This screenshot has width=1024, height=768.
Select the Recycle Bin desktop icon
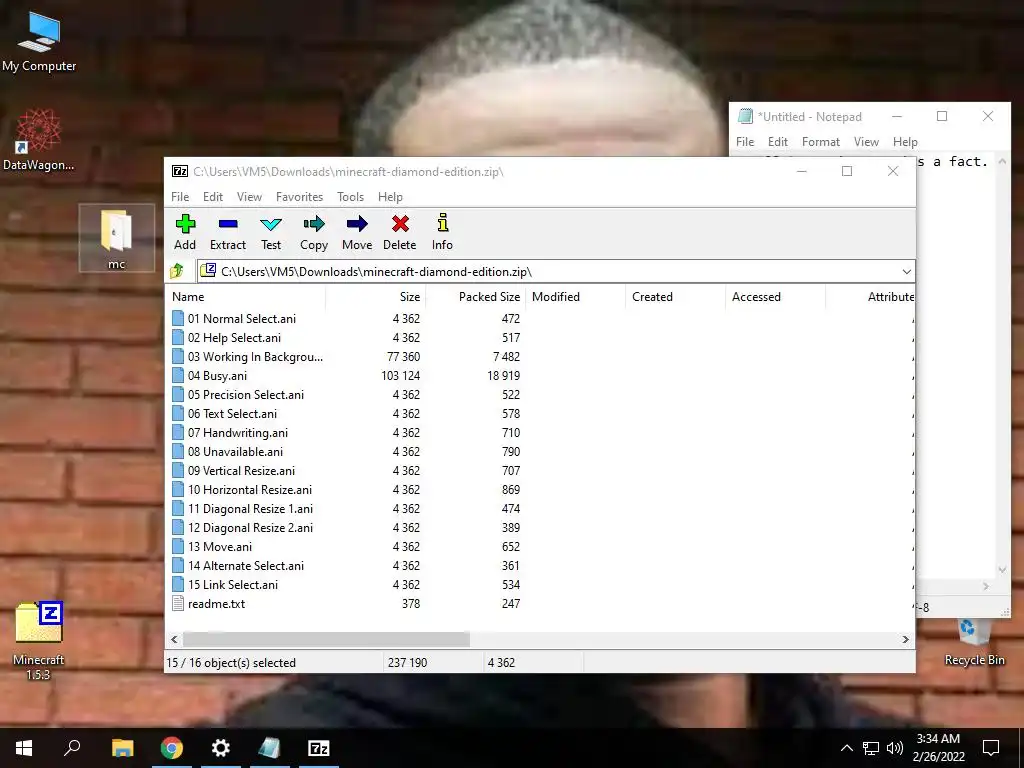click(974, 643)
